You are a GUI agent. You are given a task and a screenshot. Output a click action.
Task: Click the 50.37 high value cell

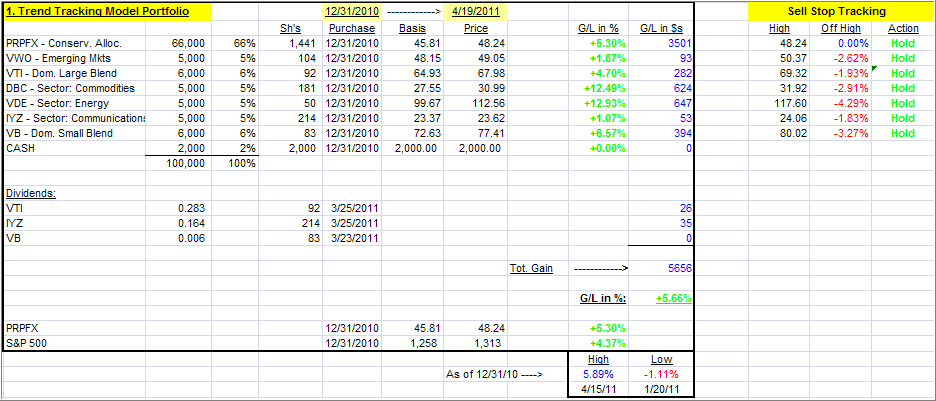[x=779, y=58]
